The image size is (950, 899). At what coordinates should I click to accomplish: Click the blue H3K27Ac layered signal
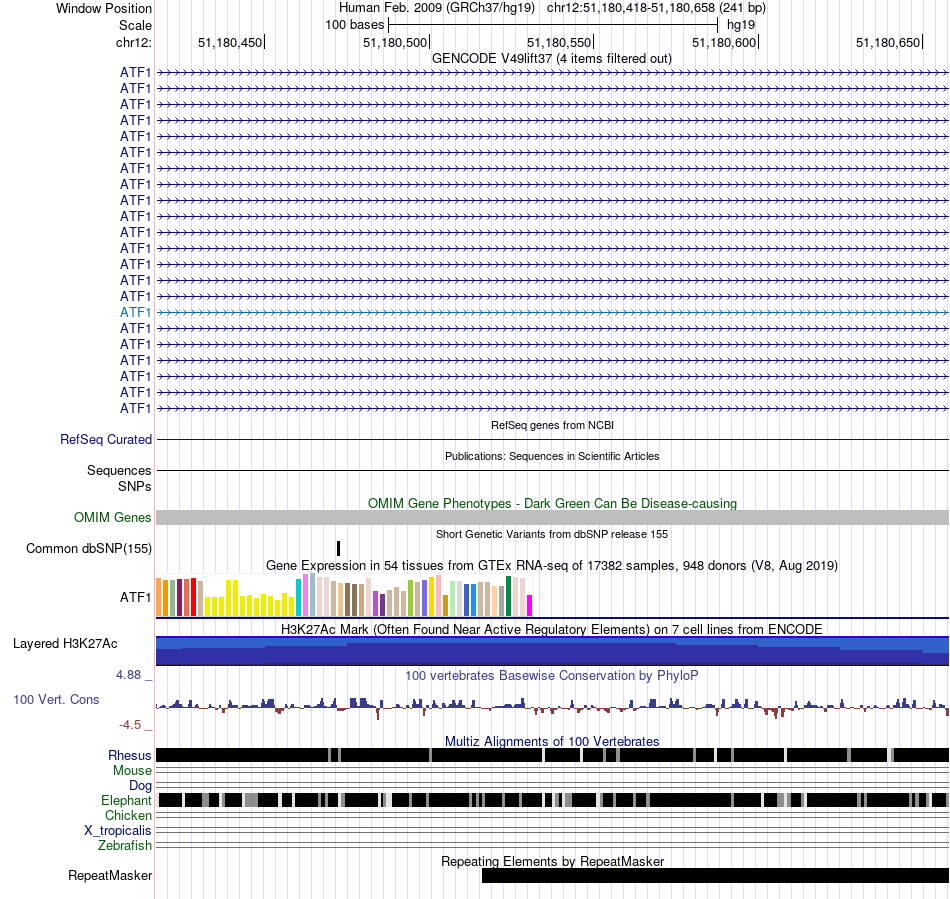tap(552, 651)
